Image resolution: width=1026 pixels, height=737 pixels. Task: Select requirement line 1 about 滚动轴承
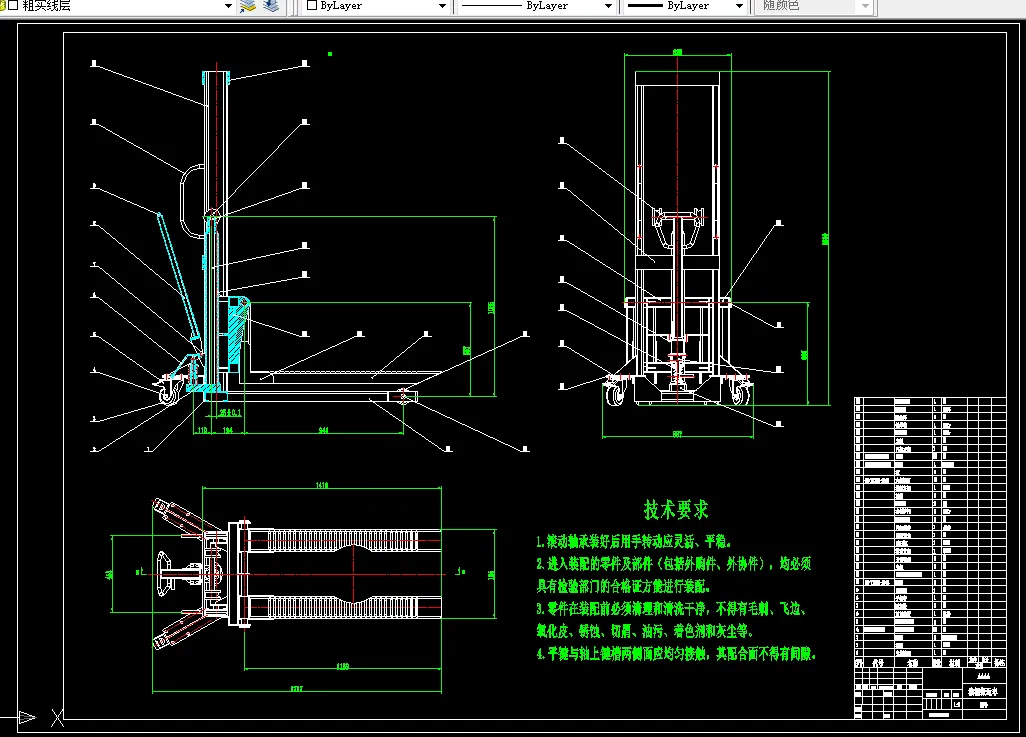(633, 541)
